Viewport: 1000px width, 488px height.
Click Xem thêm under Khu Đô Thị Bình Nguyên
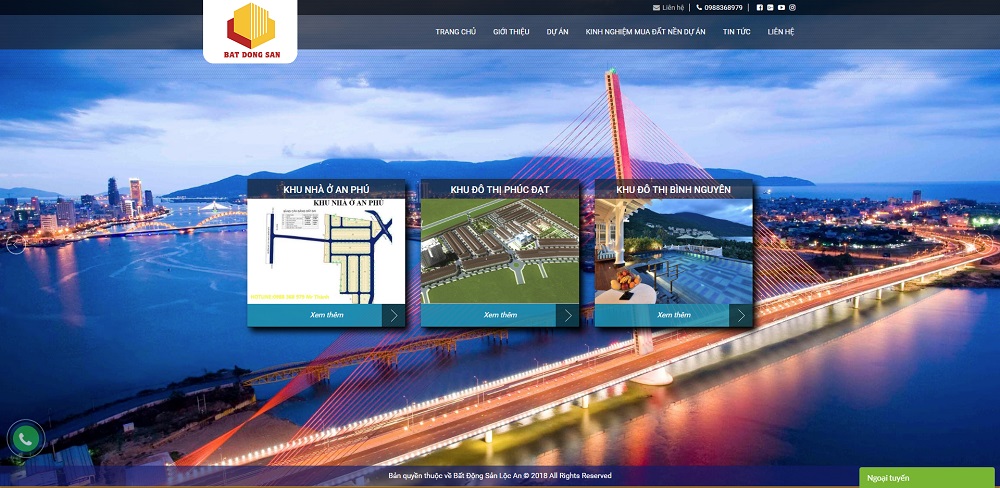click(673, 315)
